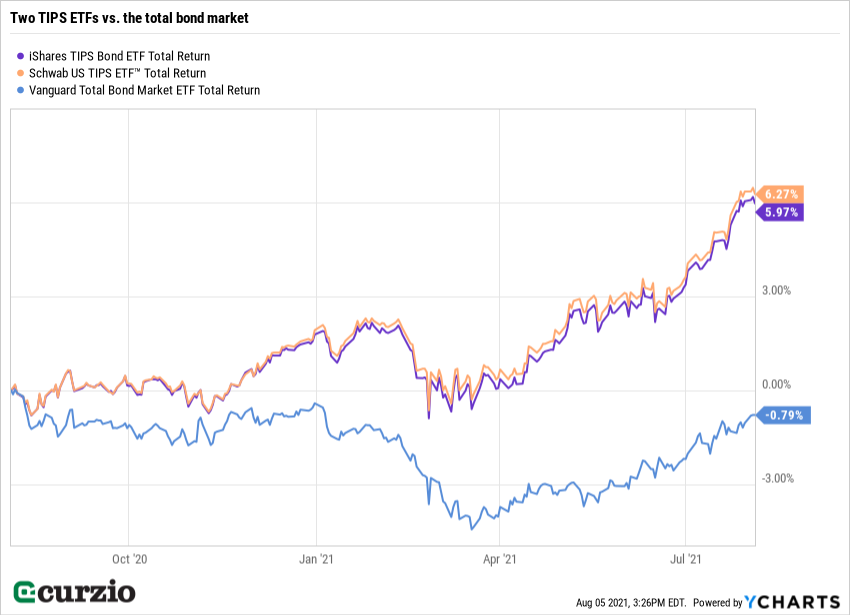Select Schwab US TIPS ETF legend label
The height and width of the screenshot is (615, 850).
click(x=117, y=73)
